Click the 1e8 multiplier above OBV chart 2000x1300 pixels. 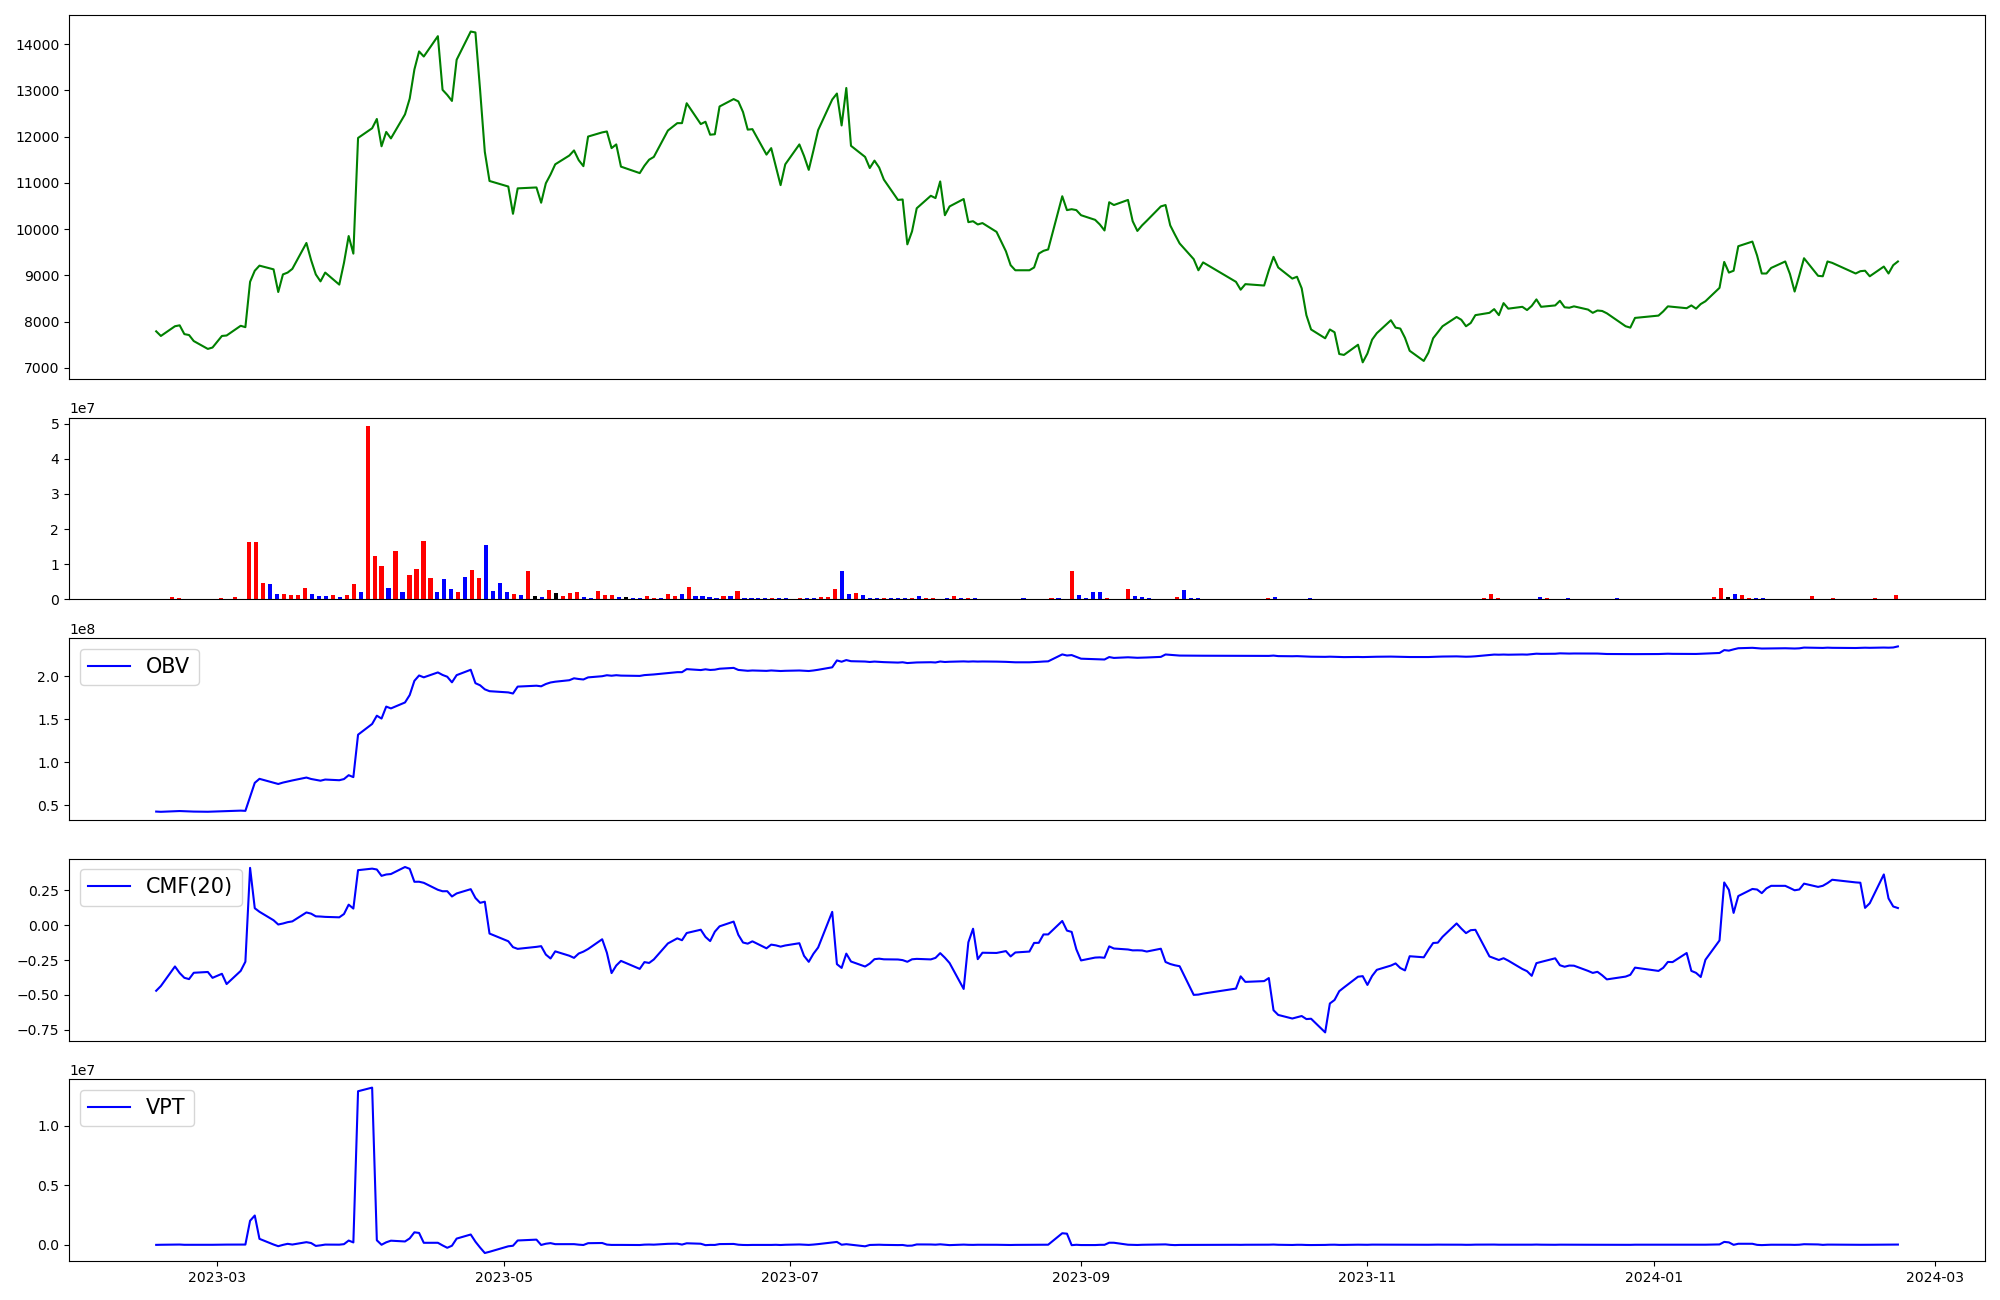82,629
